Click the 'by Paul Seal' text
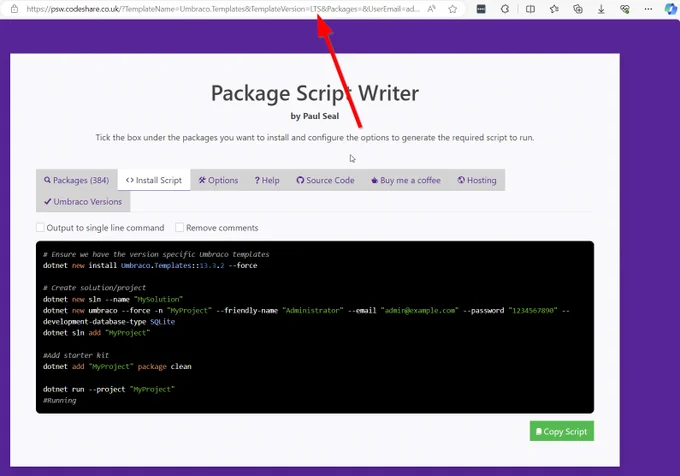Screen dimensions: 680x476 [x=315, y=116]
